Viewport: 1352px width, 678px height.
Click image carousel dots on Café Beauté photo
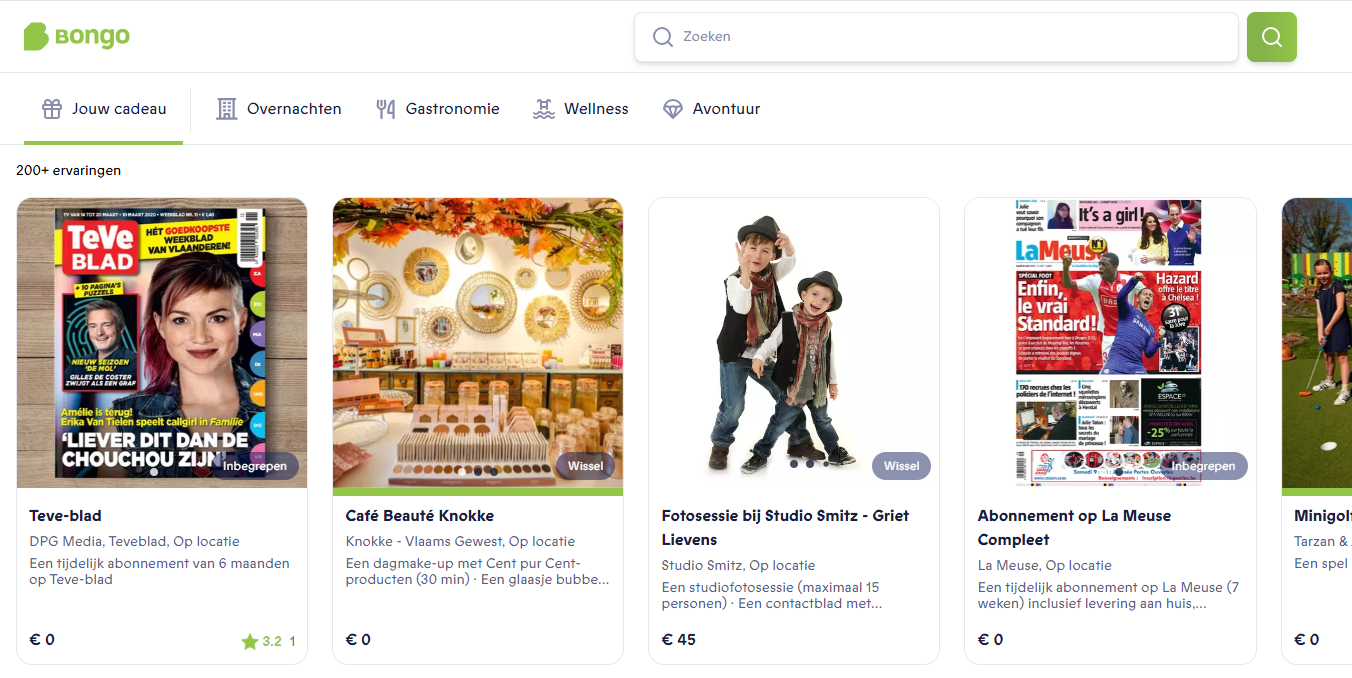[478, 470]
